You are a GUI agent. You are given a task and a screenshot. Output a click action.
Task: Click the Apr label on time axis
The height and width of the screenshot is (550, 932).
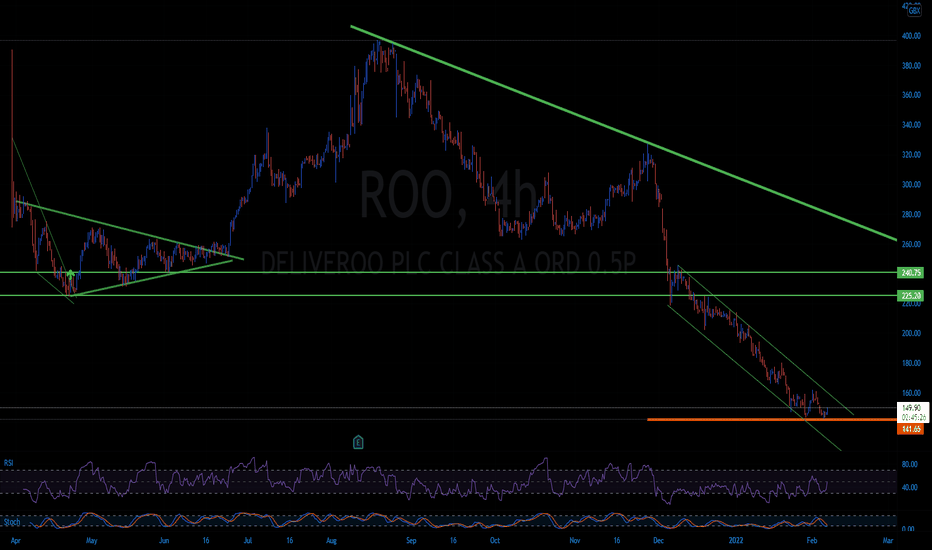[x=16, y=540]
